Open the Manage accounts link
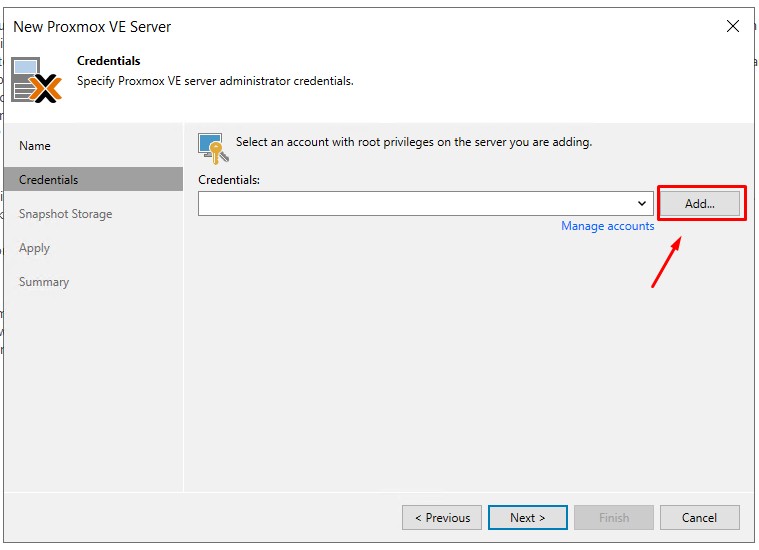The width and height of the screenshot is (759, 550). pos(607,226)
